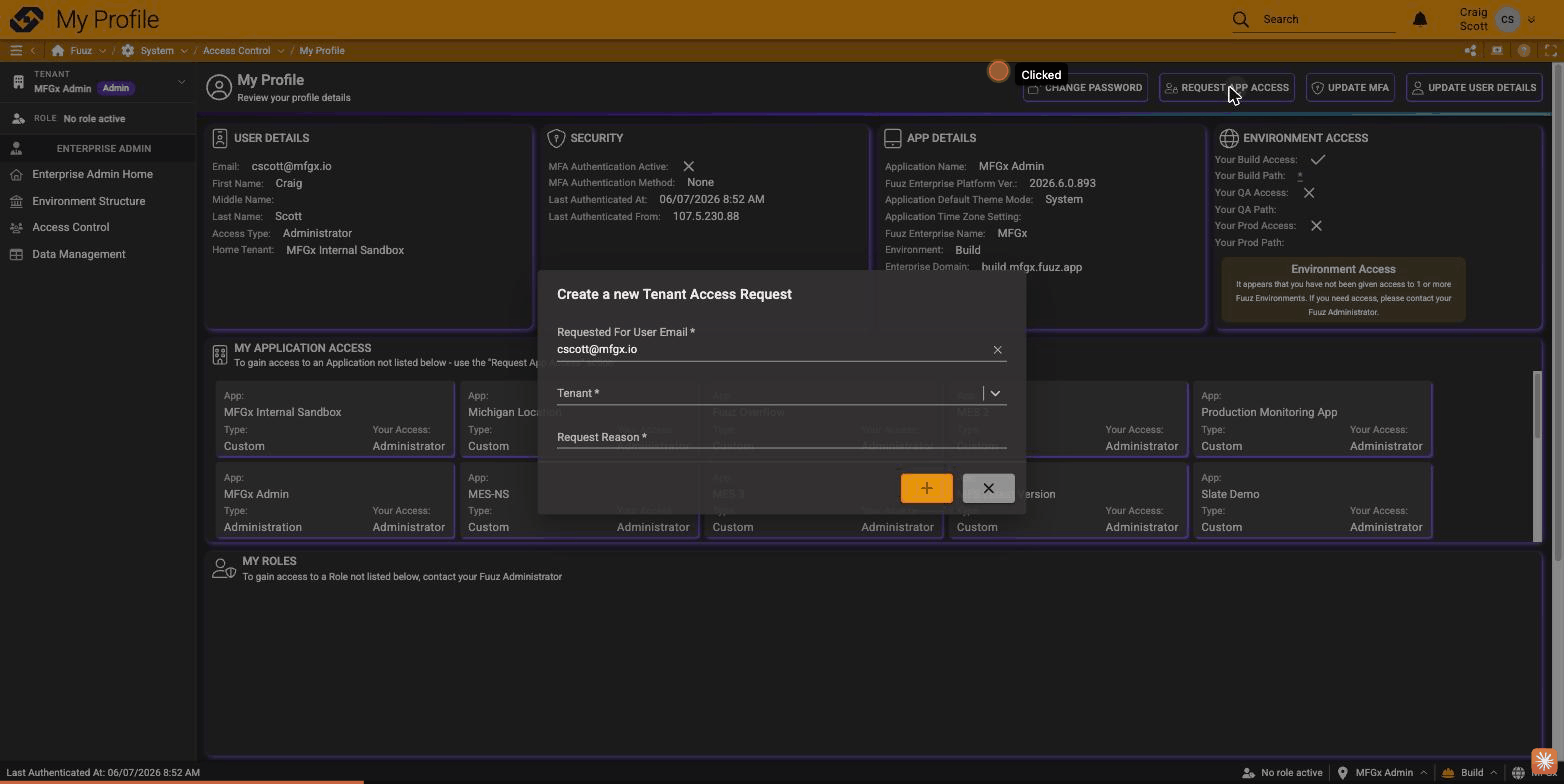The height and width of the screenshot is (784, 1568).
Task: Click the location pin icon in the status bar
Action: click(1343, 772)
